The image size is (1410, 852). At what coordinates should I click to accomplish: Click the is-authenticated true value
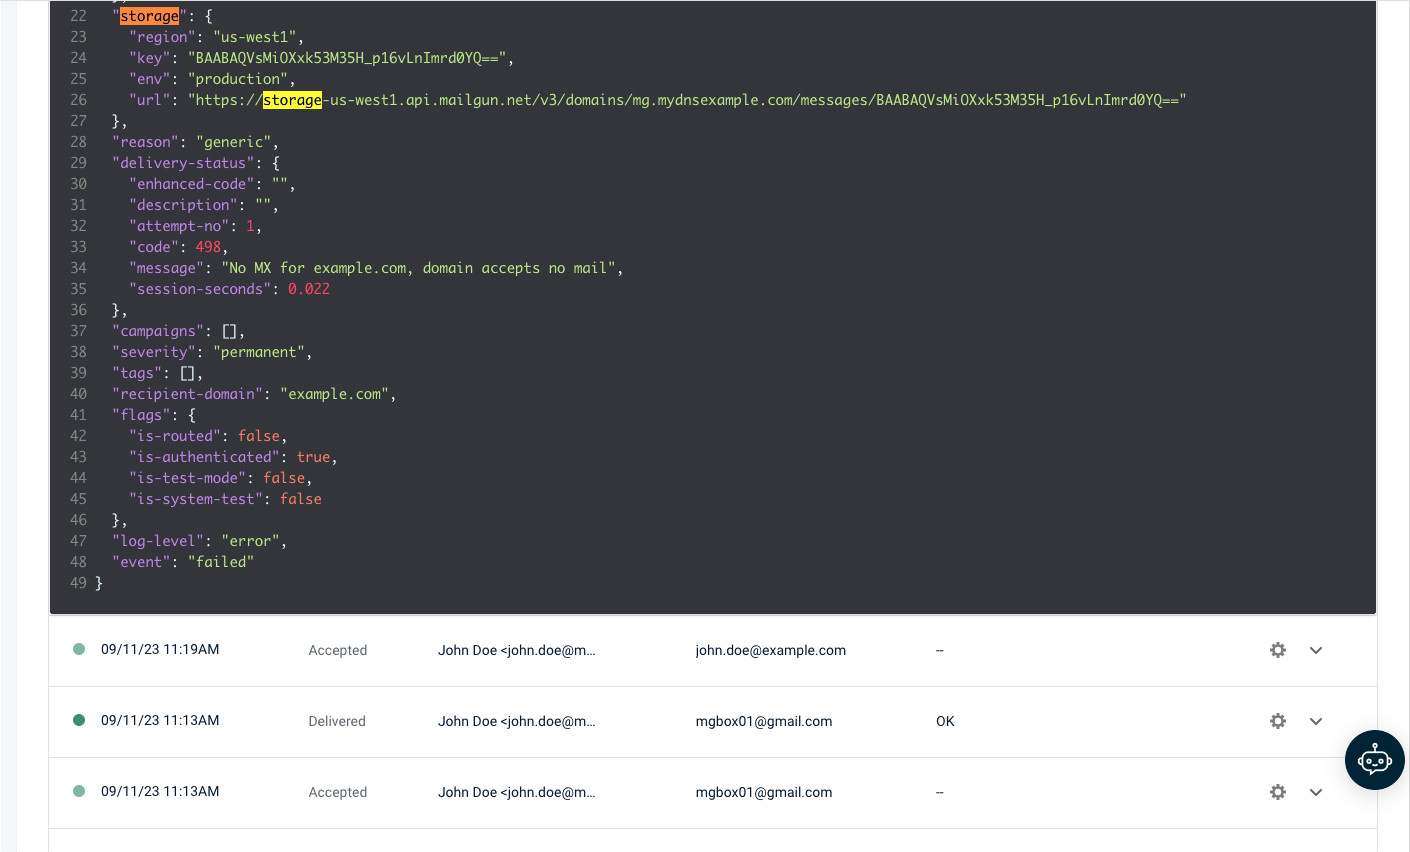tap(313, 457)
